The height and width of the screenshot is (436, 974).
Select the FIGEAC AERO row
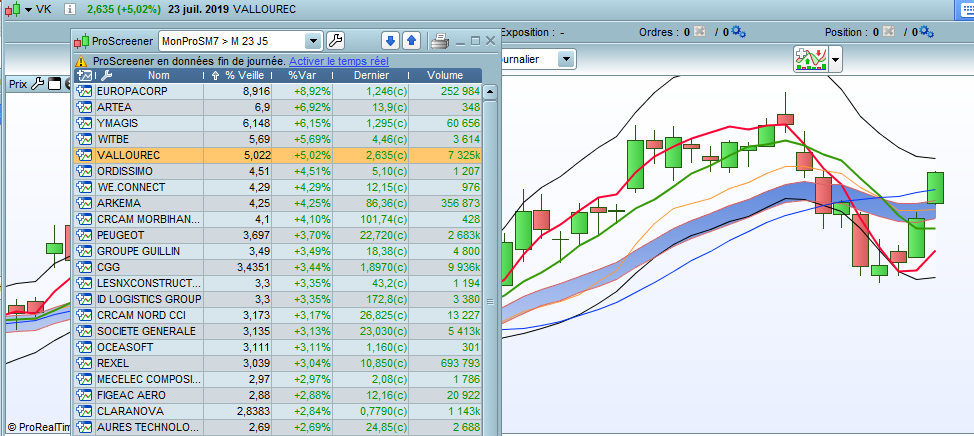278,395
